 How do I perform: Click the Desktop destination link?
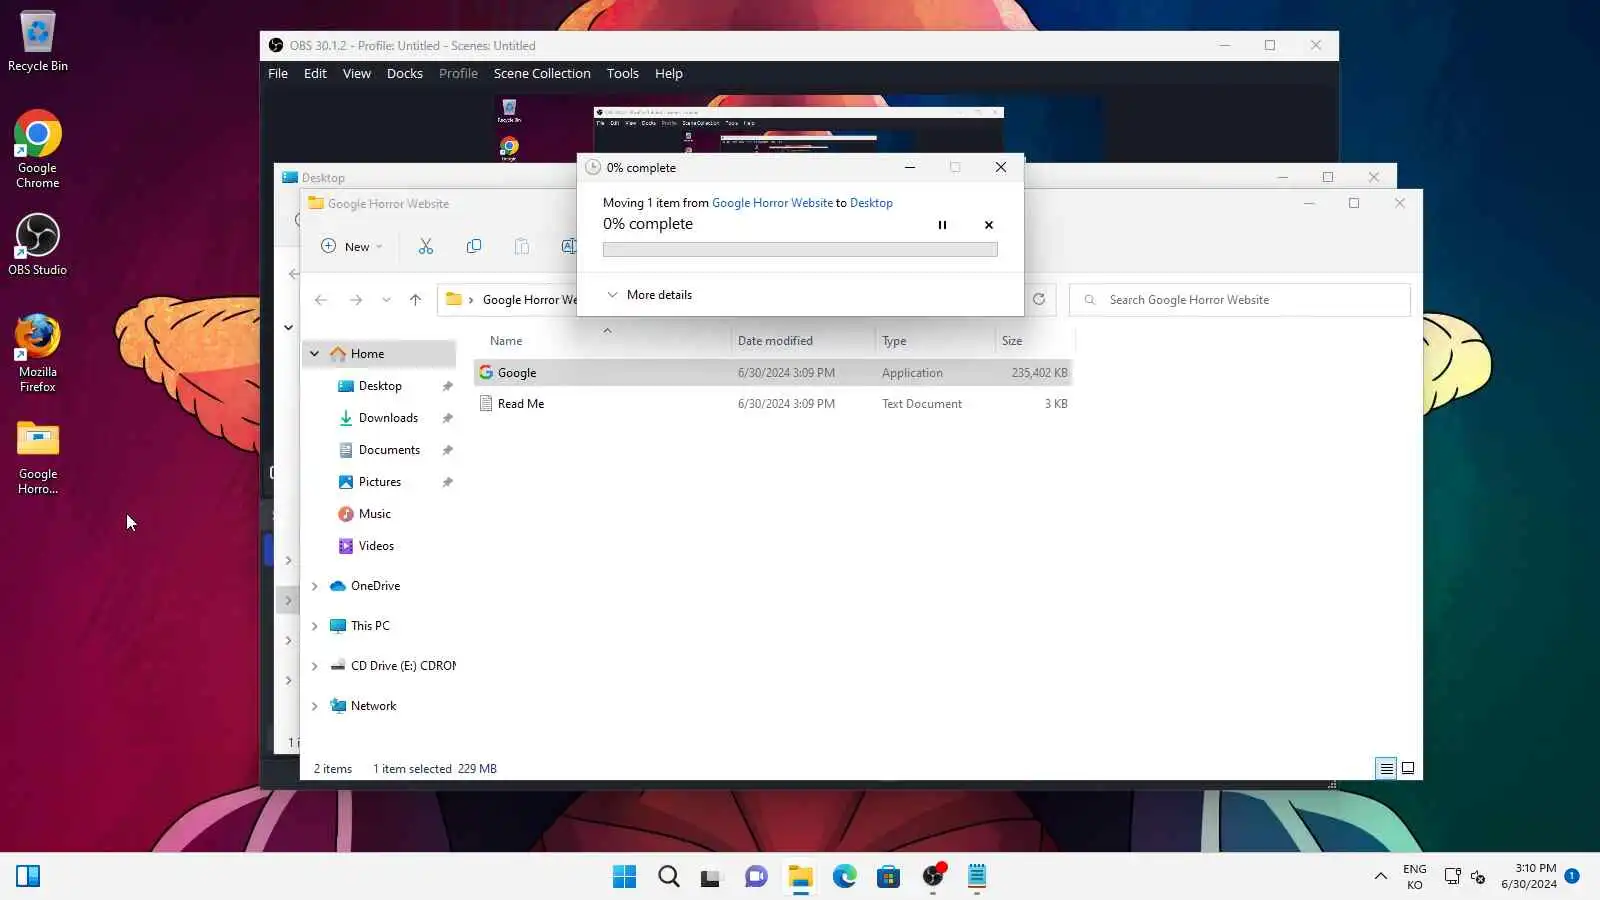point(871,203)
